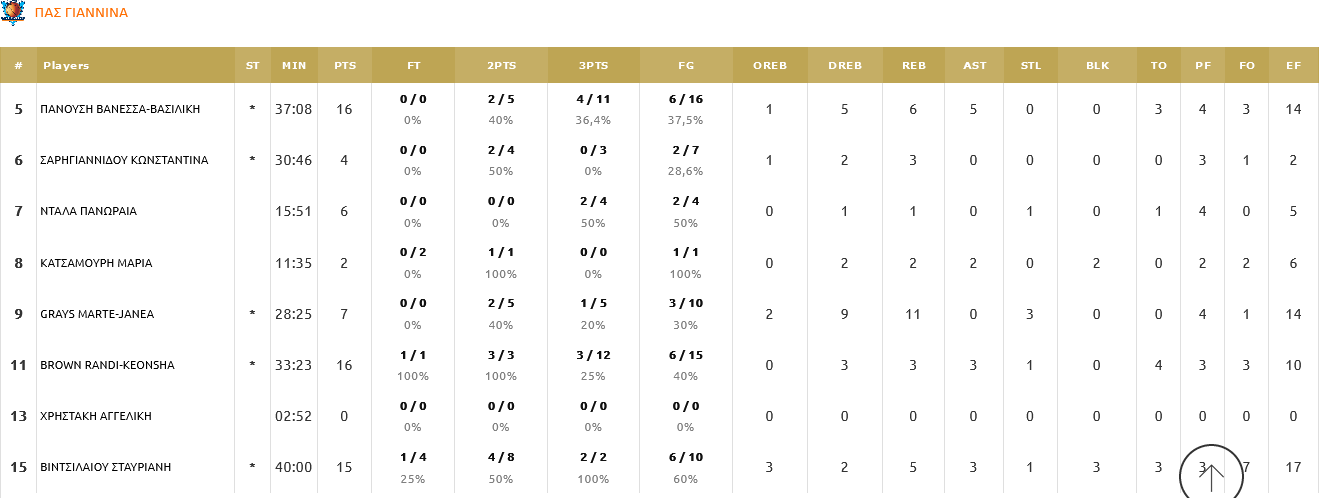Click the REB column header
The image size is (1319, 498).
pyautogui.click(x=913, y=66)
